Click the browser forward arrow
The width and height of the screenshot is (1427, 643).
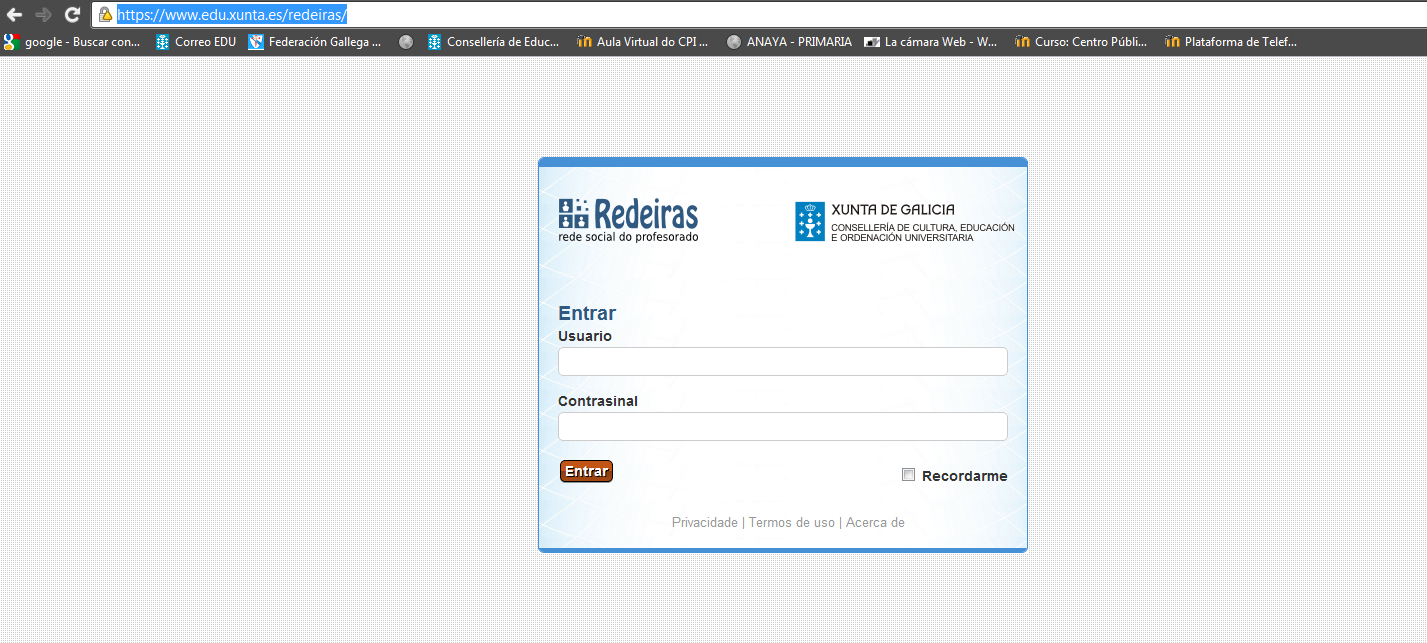(x=43, y=15)
